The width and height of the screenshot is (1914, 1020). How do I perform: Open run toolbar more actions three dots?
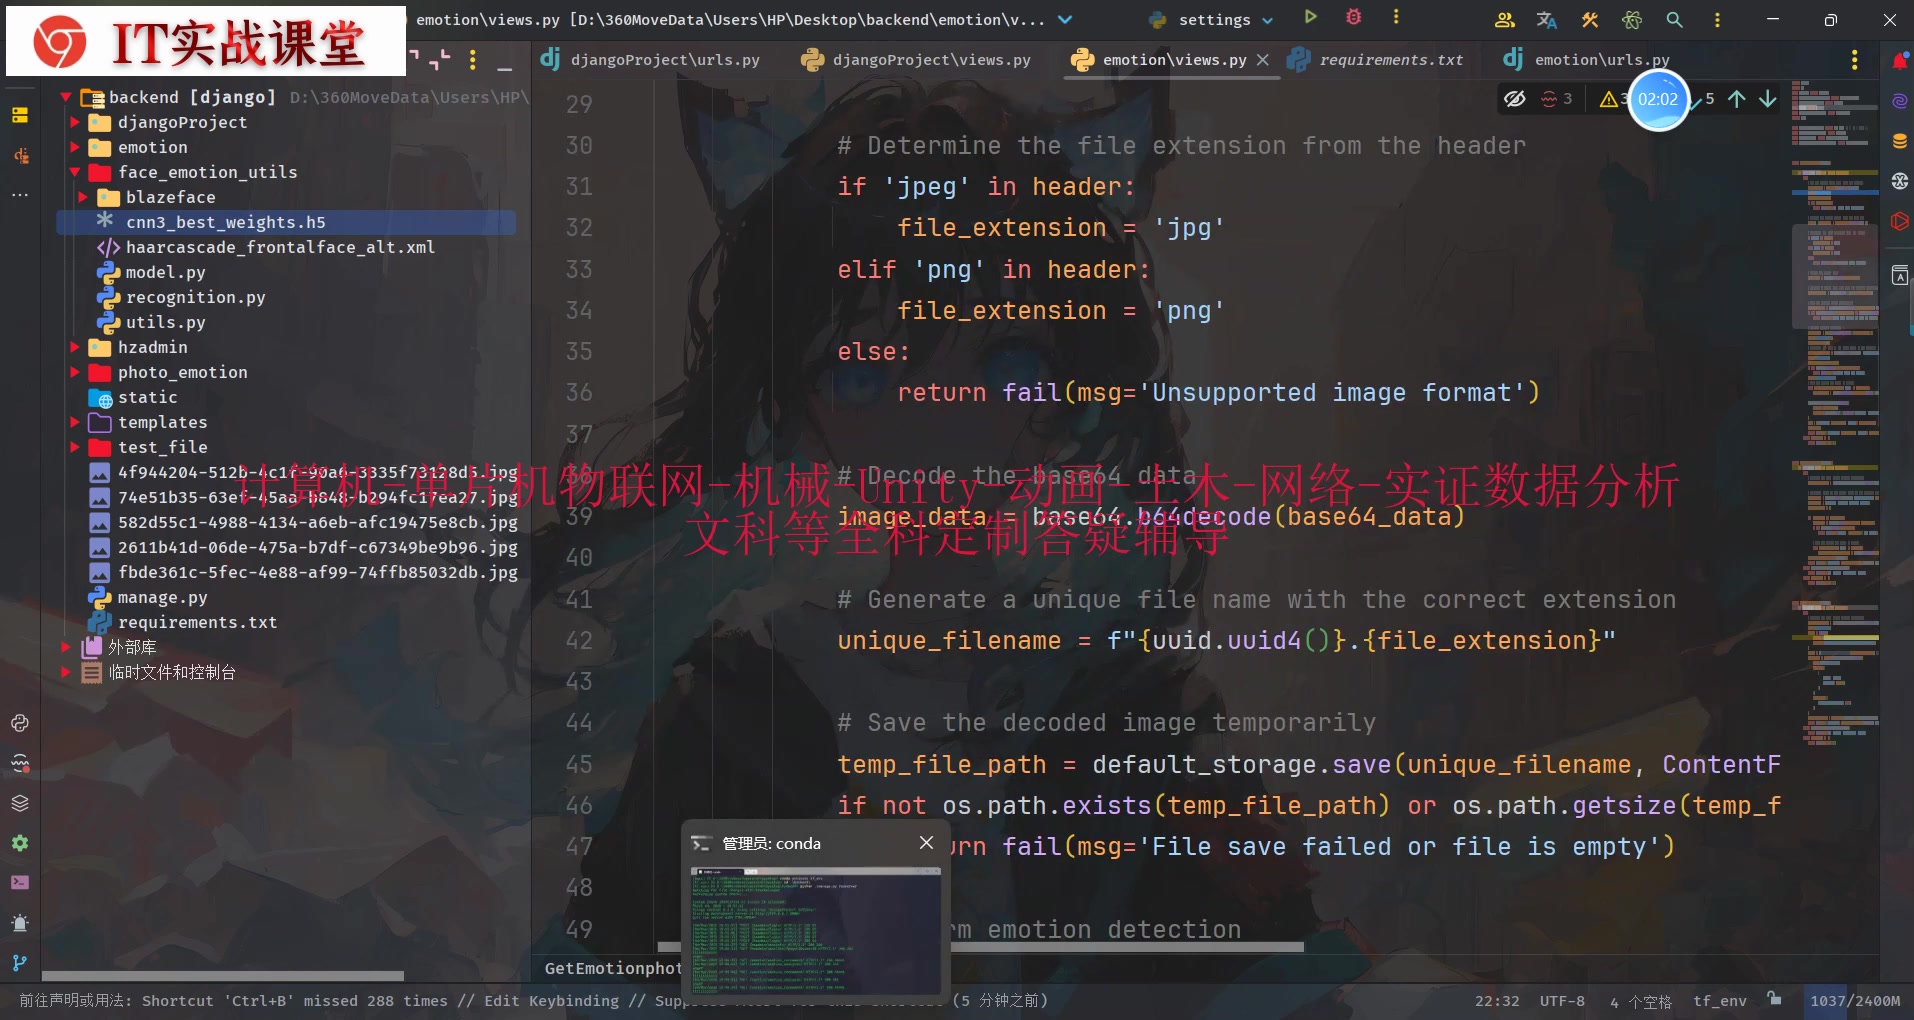point(1396,17)
